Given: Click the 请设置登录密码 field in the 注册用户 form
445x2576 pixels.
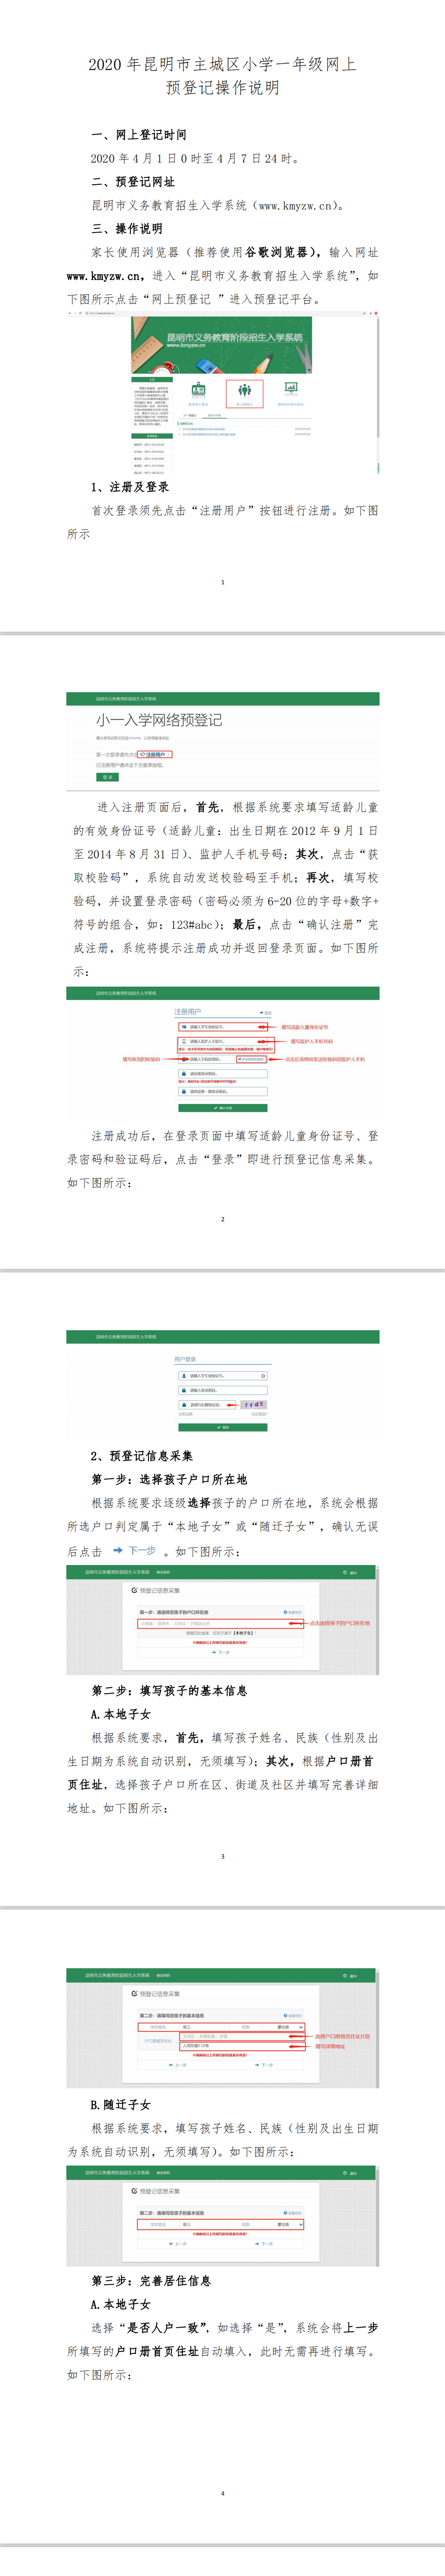Looking at the screenshot, I should (x=222, y=1074).
